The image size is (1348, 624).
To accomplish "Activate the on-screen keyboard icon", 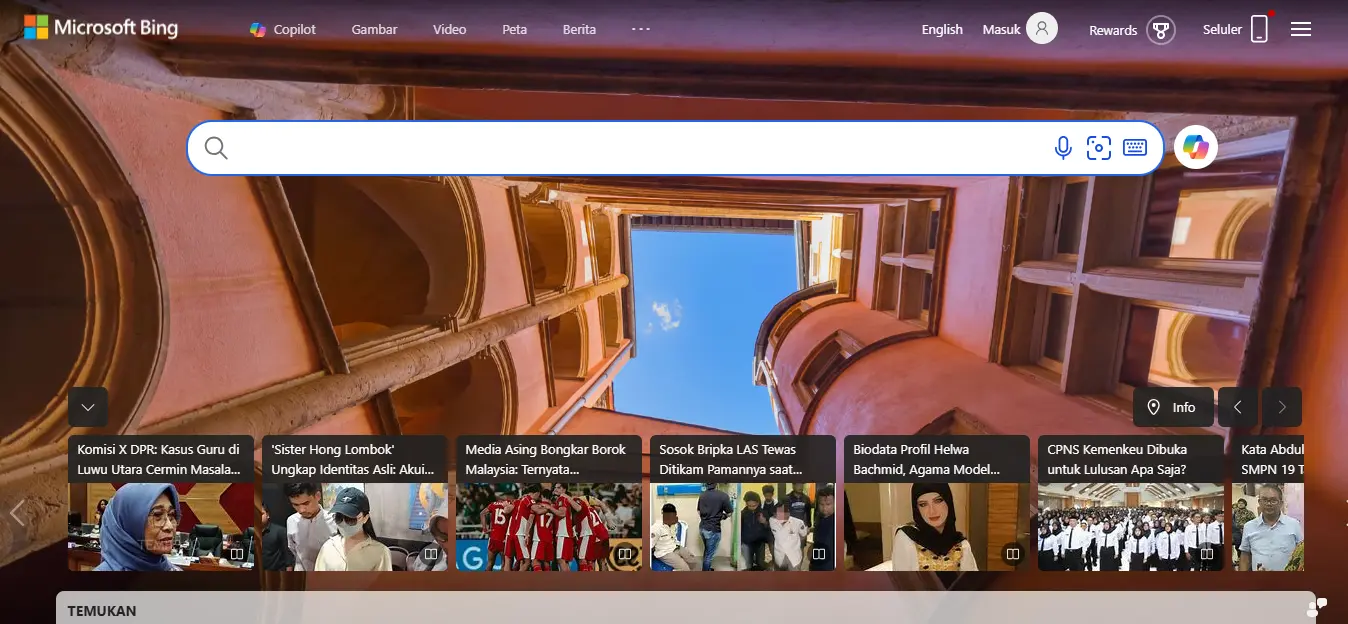I will click(x=1135, y=147).
